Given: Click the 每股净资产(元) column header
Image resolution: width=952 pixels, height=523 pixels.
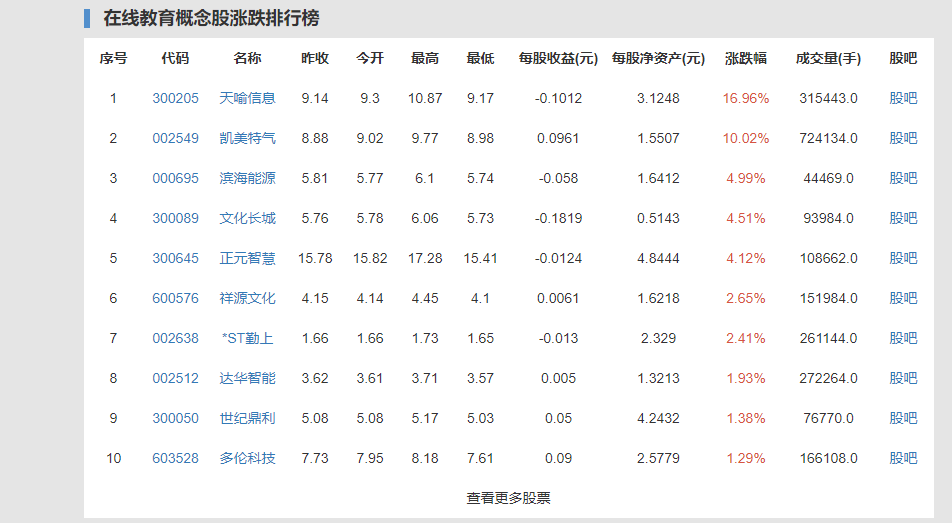Looking at the screenshot, I should point(658,58).
